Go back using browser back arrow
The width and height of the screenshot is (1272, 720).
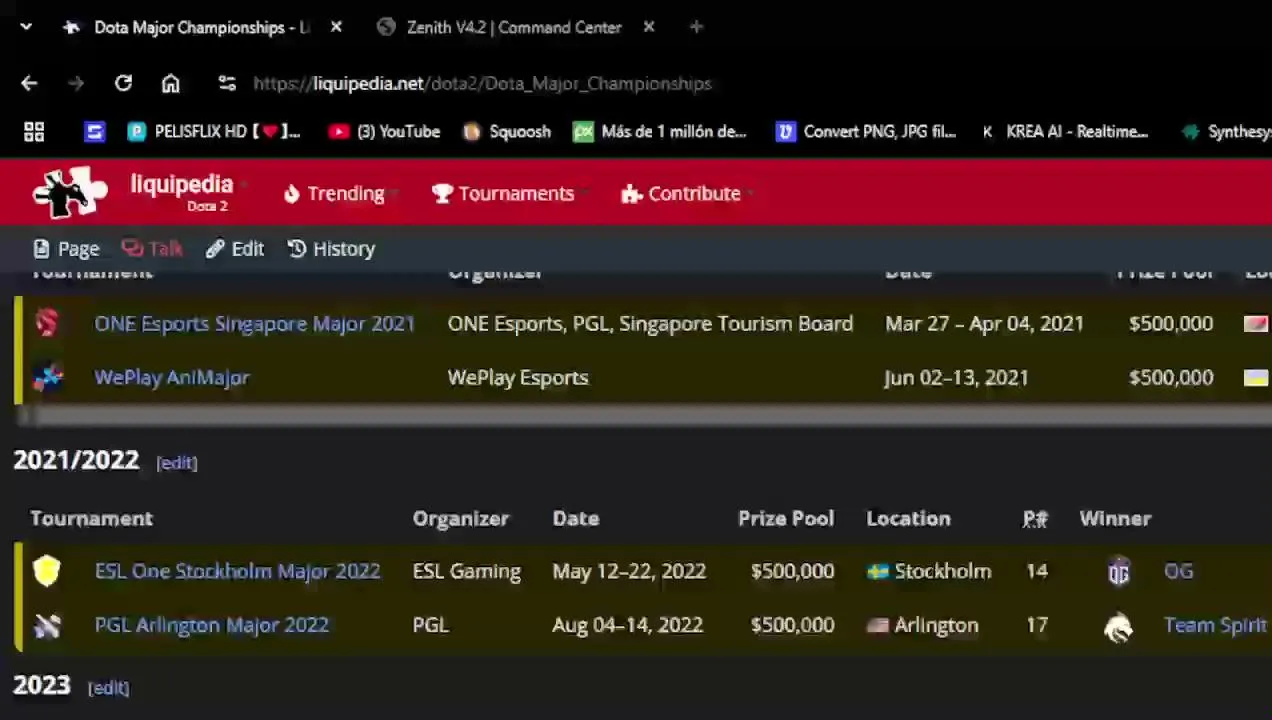pos(29,84)
